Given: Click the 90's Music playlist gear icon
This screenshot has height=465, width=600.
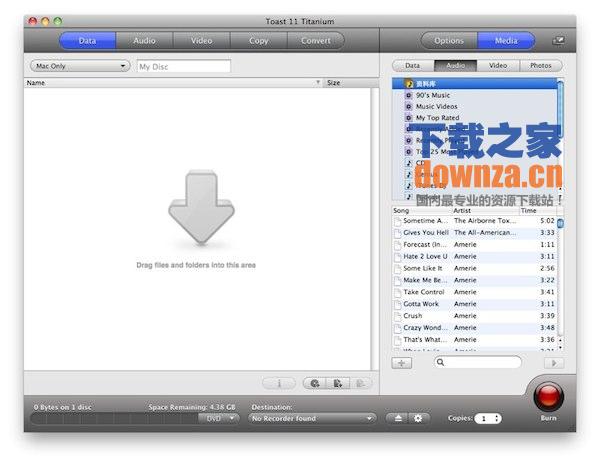Looking at the screenshot, I should click(408, 95).
